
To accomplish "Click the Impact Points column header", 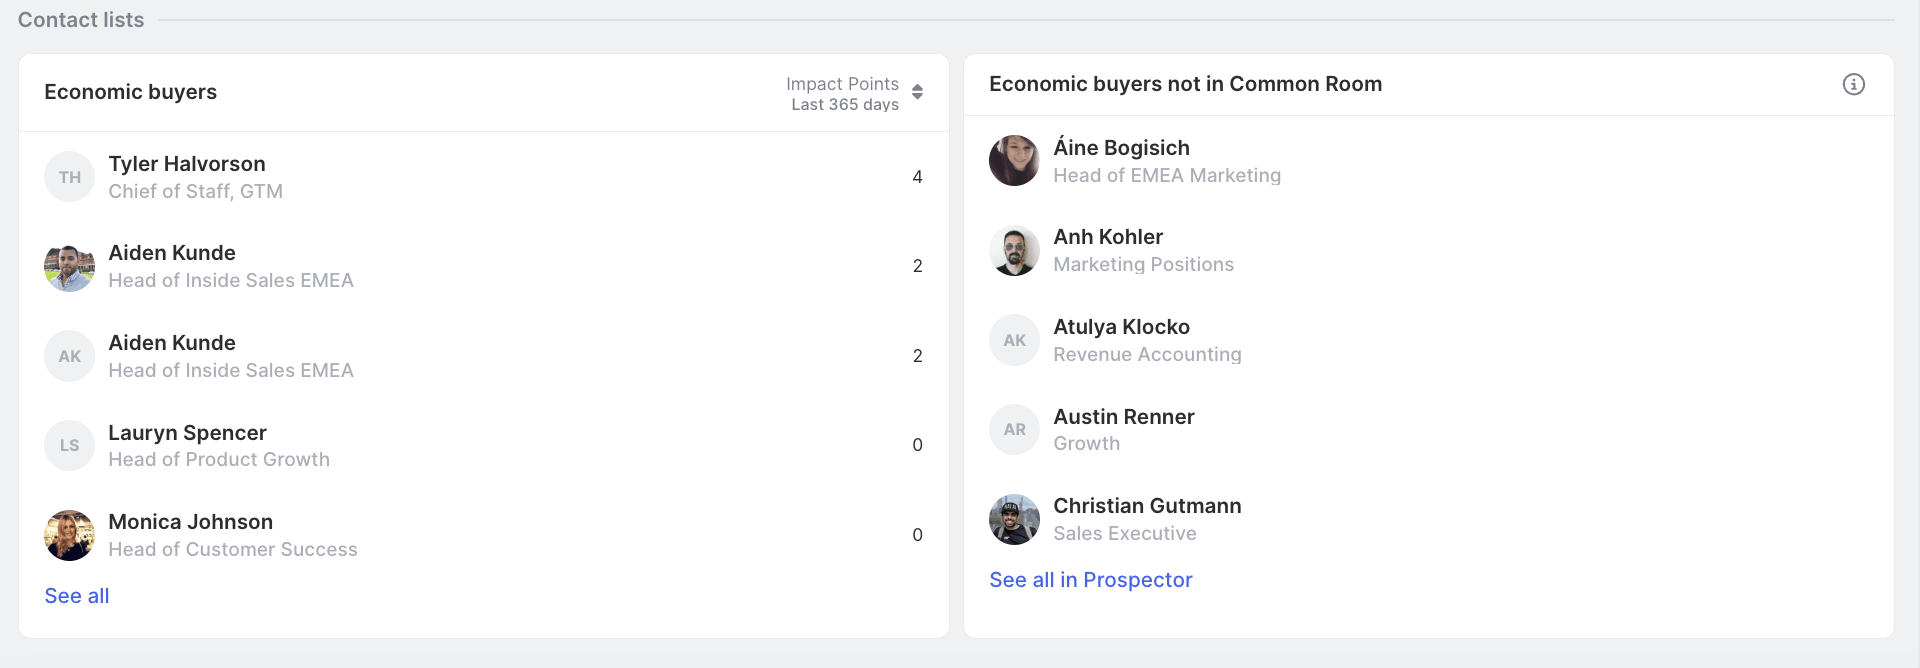I will click(842, 84).
